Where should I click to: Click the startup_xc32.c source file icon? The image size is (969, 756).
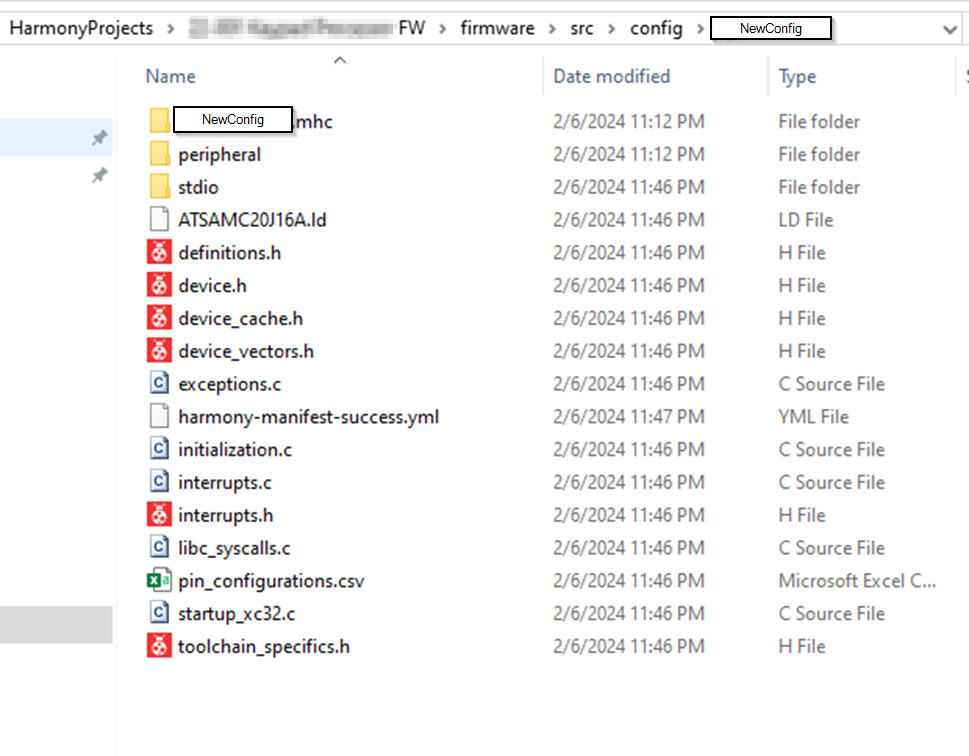pos(160,613)
